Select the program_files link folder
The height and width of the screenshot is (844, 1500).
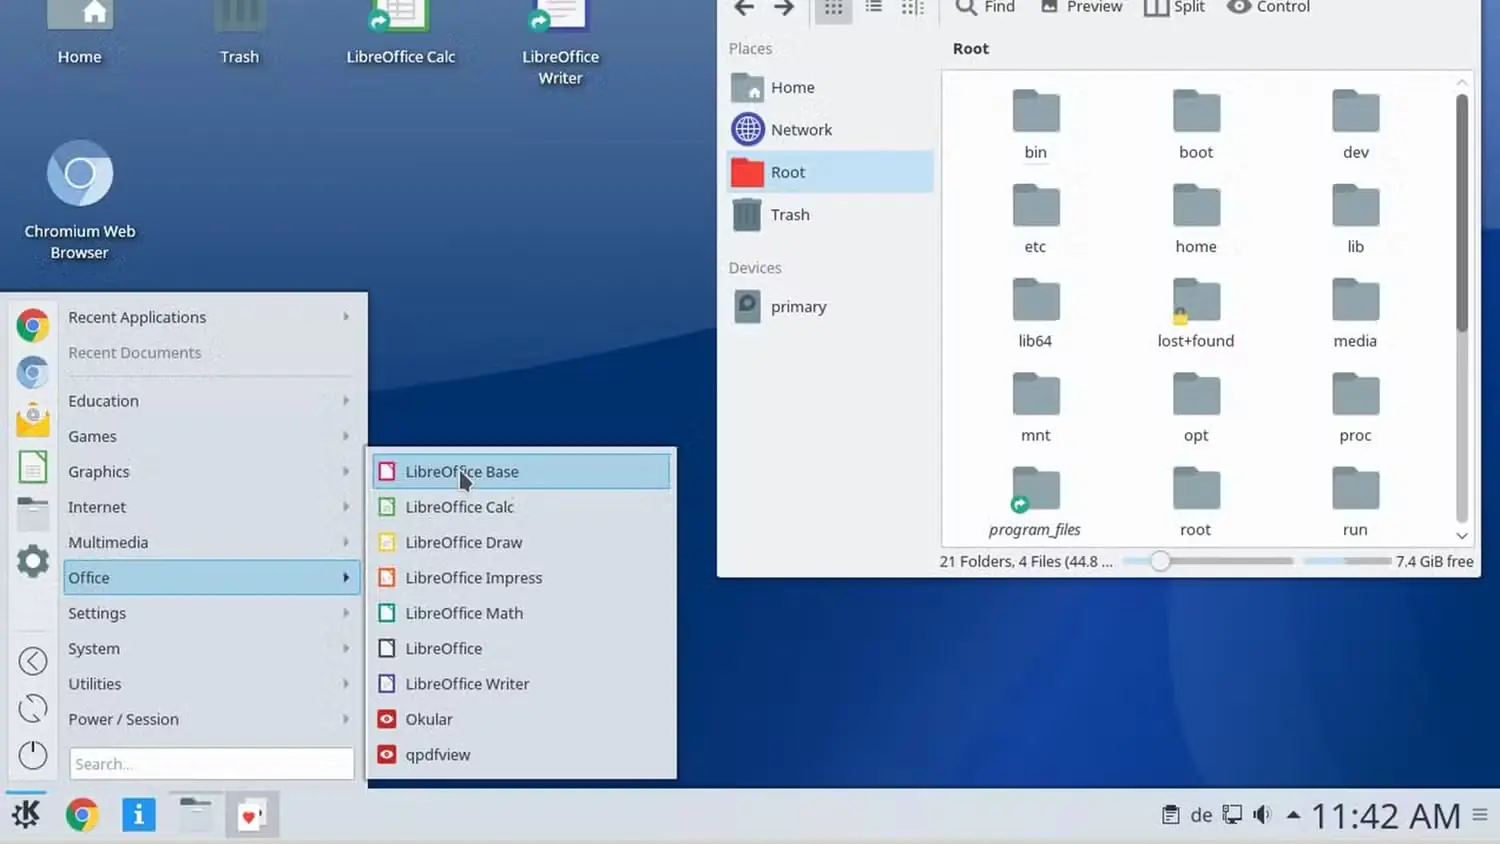(1035, 502)
